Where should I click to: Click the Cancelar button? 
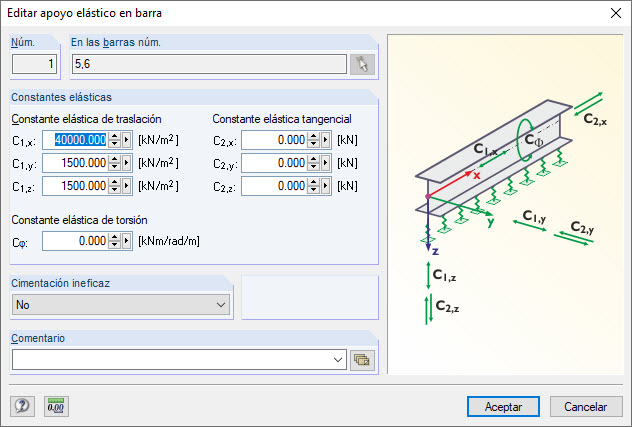coord(586,406)
